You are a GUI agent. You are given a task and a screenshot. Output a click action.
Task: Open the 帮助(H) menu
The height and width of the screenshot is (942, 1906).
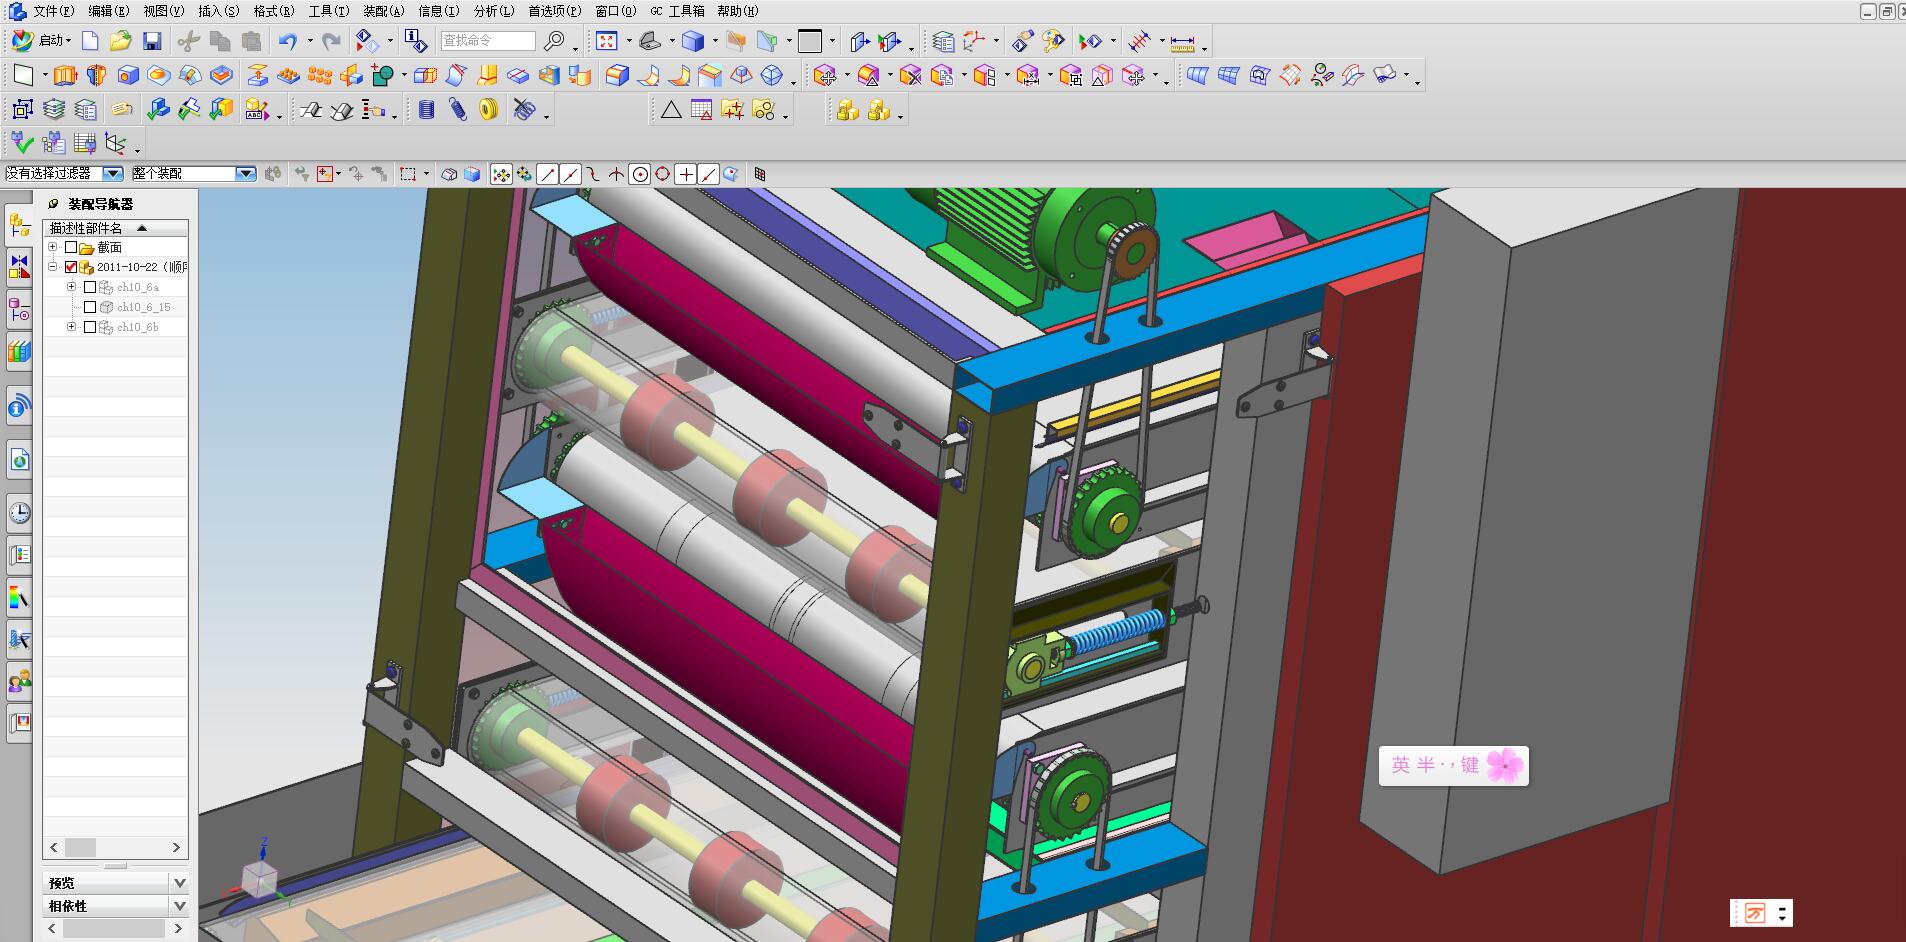point(738,11)
